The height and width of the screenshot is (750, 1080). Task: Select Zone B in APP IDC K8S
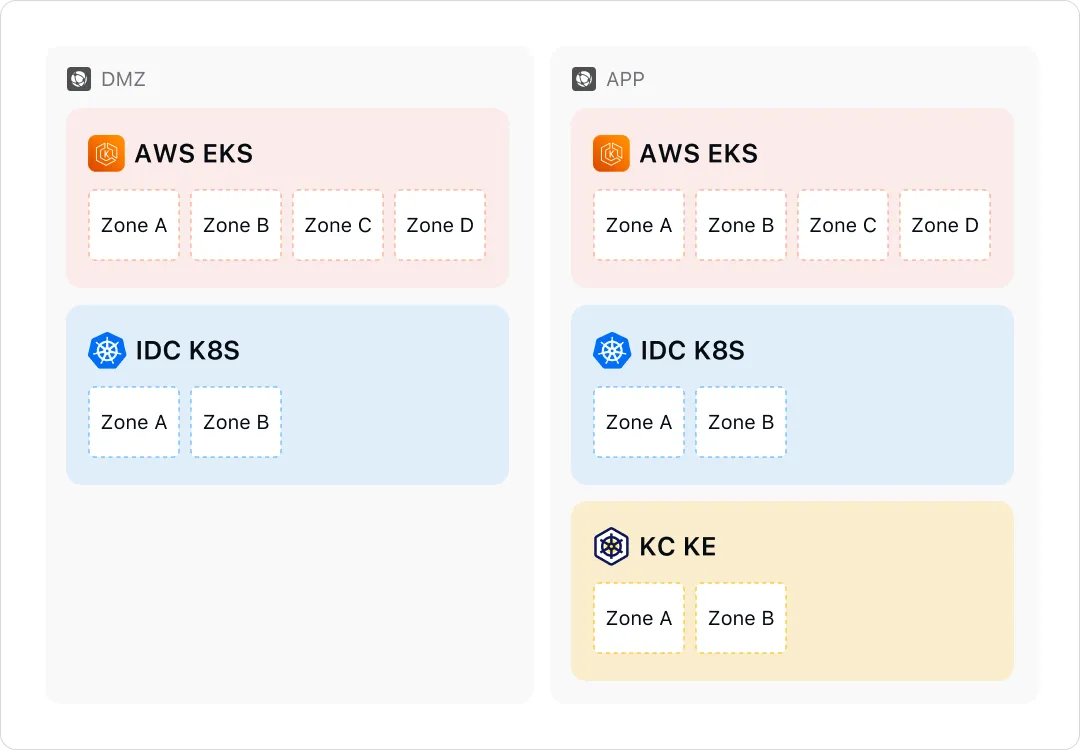pyautogui.click(x=740, y=422)
